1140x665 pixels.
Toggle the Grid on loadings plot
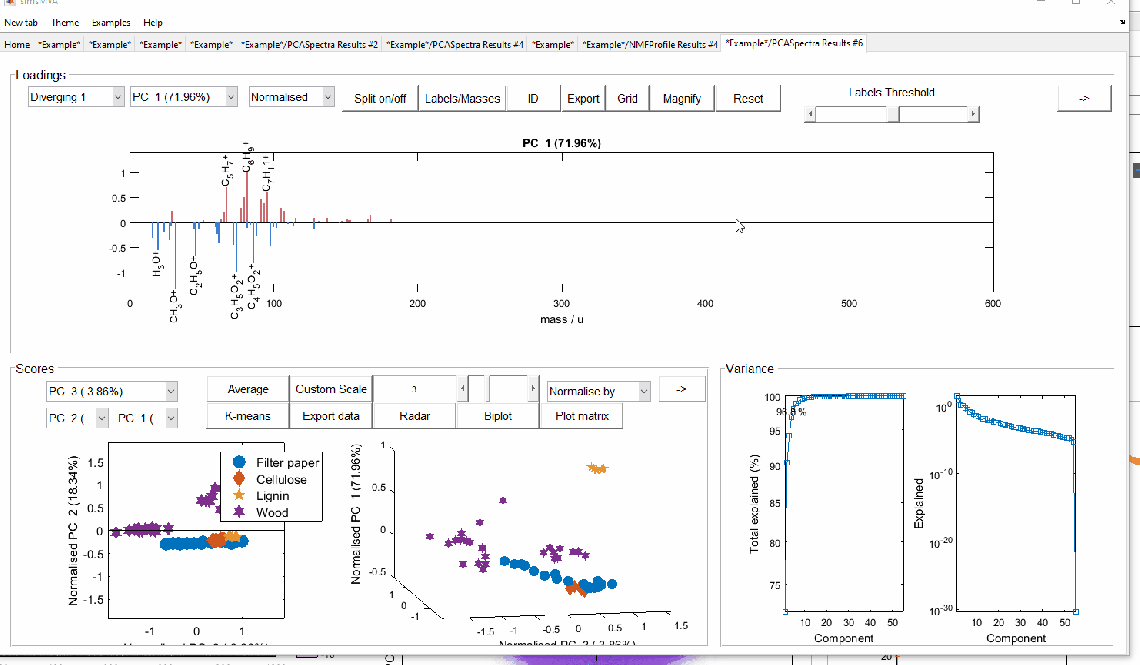point(627,98)
